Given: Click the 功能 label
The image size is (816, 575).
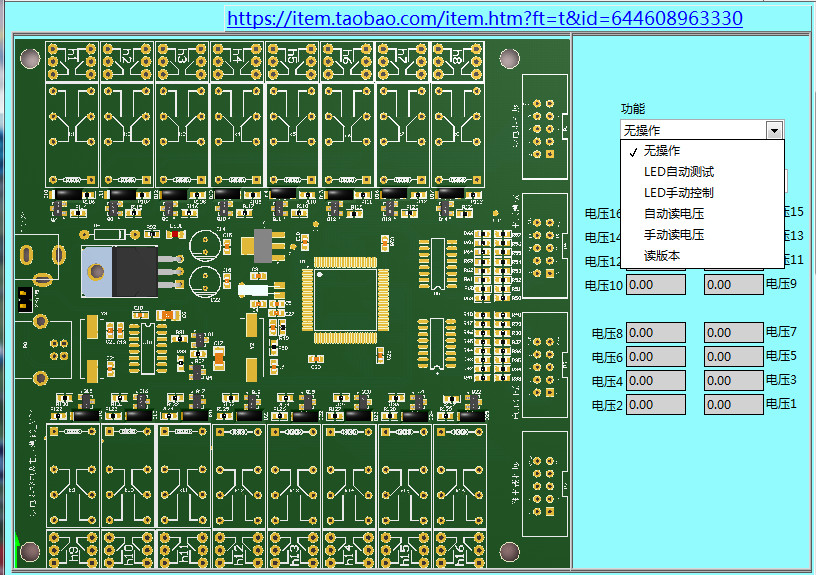Looking at the screenshot, I should tap(633, 109).
